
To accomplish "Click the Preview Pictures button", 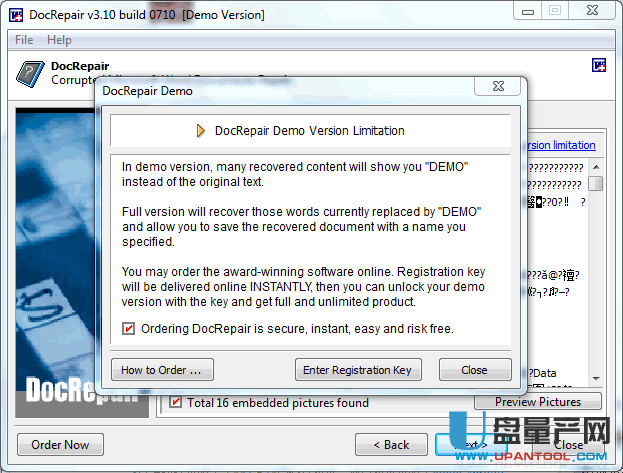I will click(x=538, y=402).
